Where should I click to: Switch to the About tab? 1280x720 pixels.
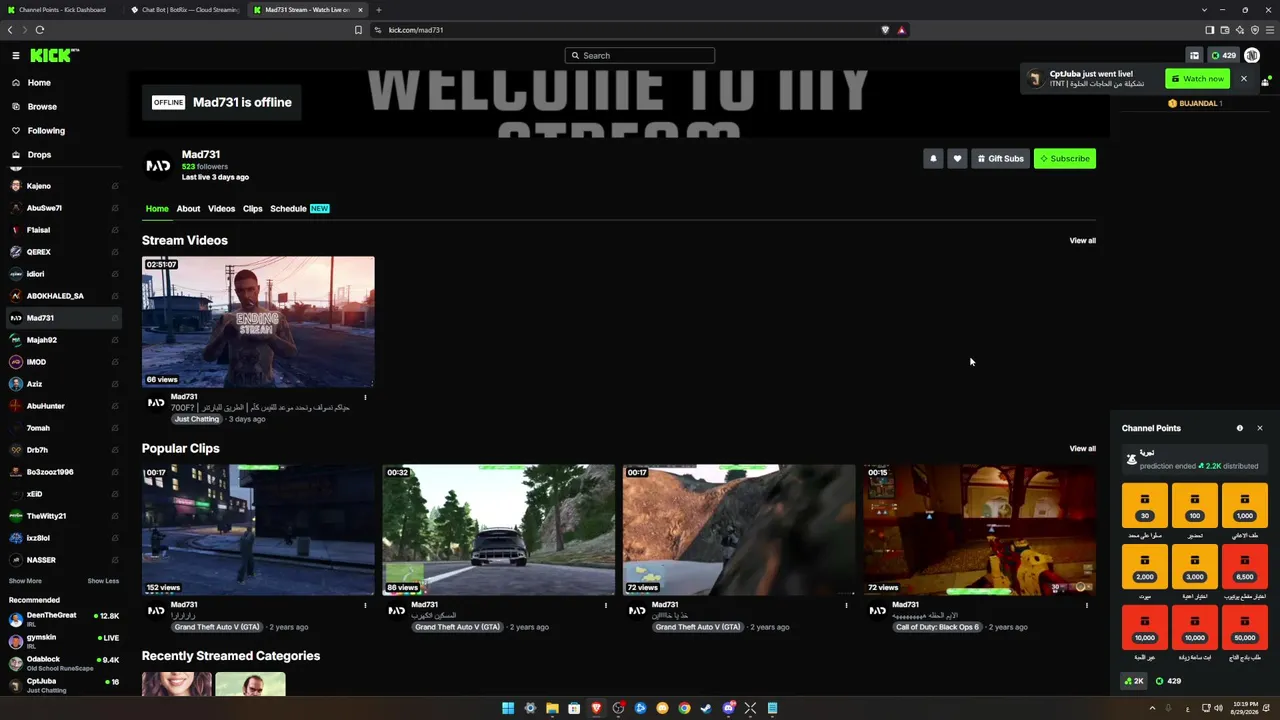pyautogui.click(x=188, y=209)
